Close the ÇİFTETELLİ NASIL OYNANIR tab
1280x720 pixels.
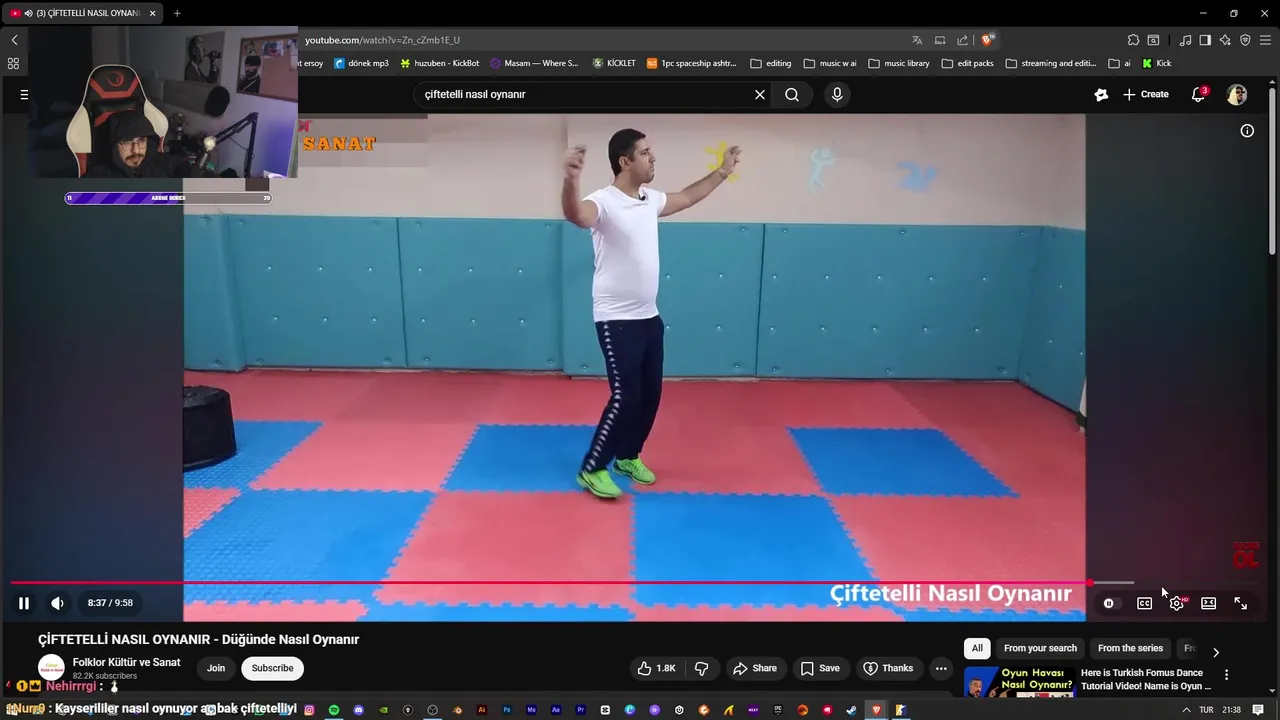click(x=152, y=13)
